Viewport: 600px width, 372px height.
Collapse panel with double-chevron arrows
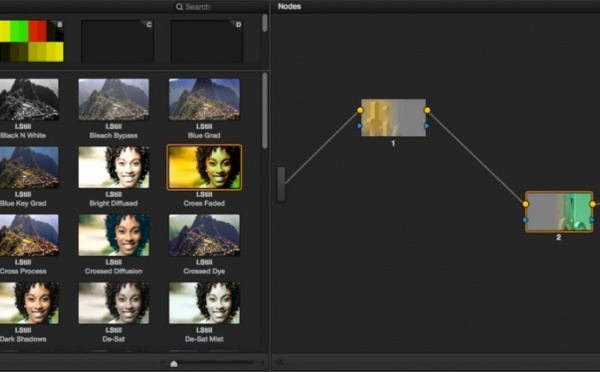[279, 362]
